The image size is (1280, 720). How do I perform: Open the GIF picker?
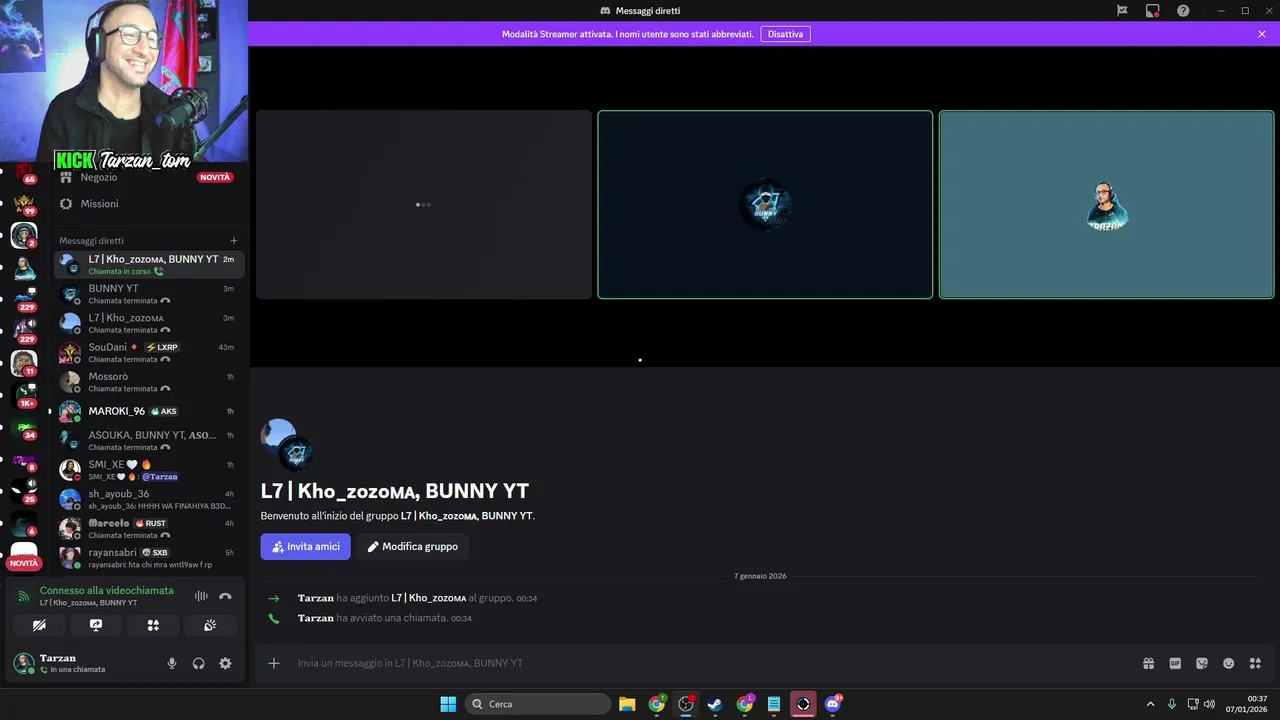coord(1175,663)
